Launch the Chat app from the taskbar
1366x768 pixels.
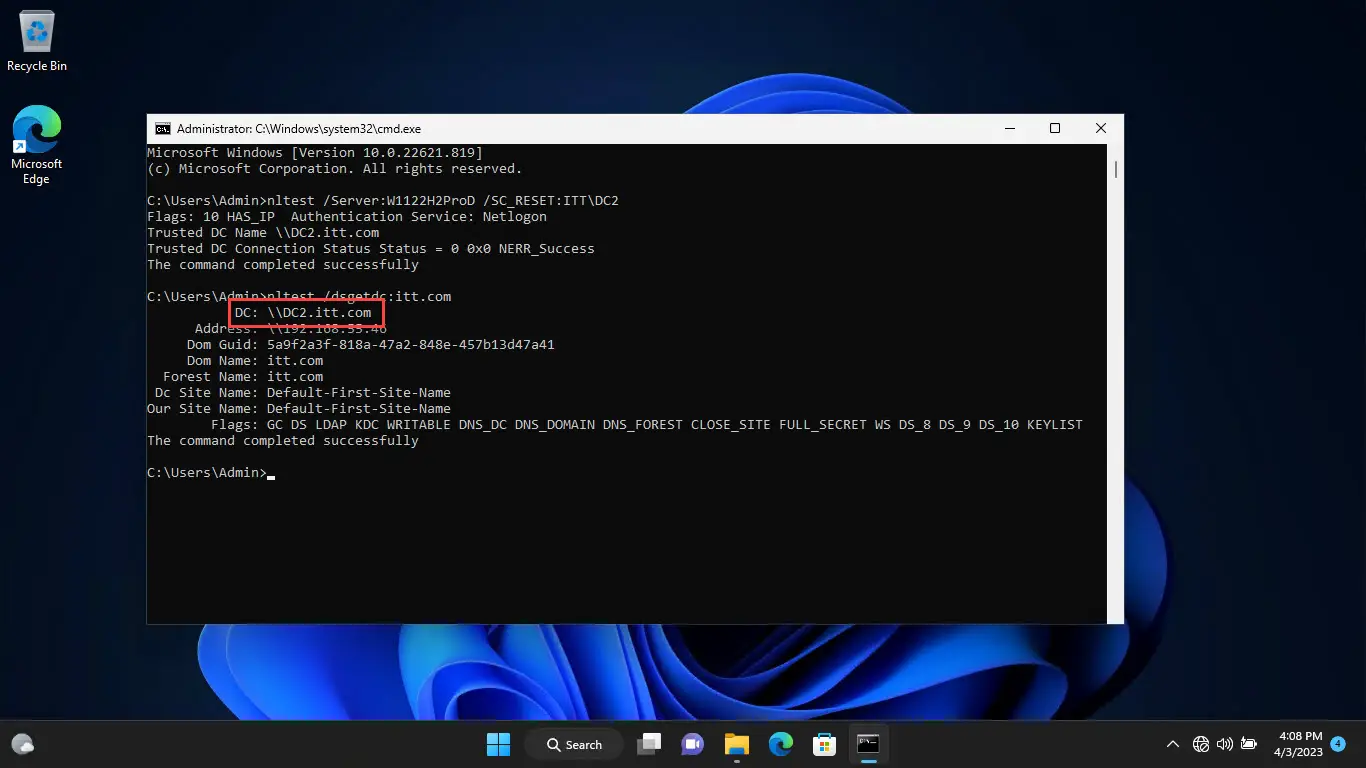[692, 744]
